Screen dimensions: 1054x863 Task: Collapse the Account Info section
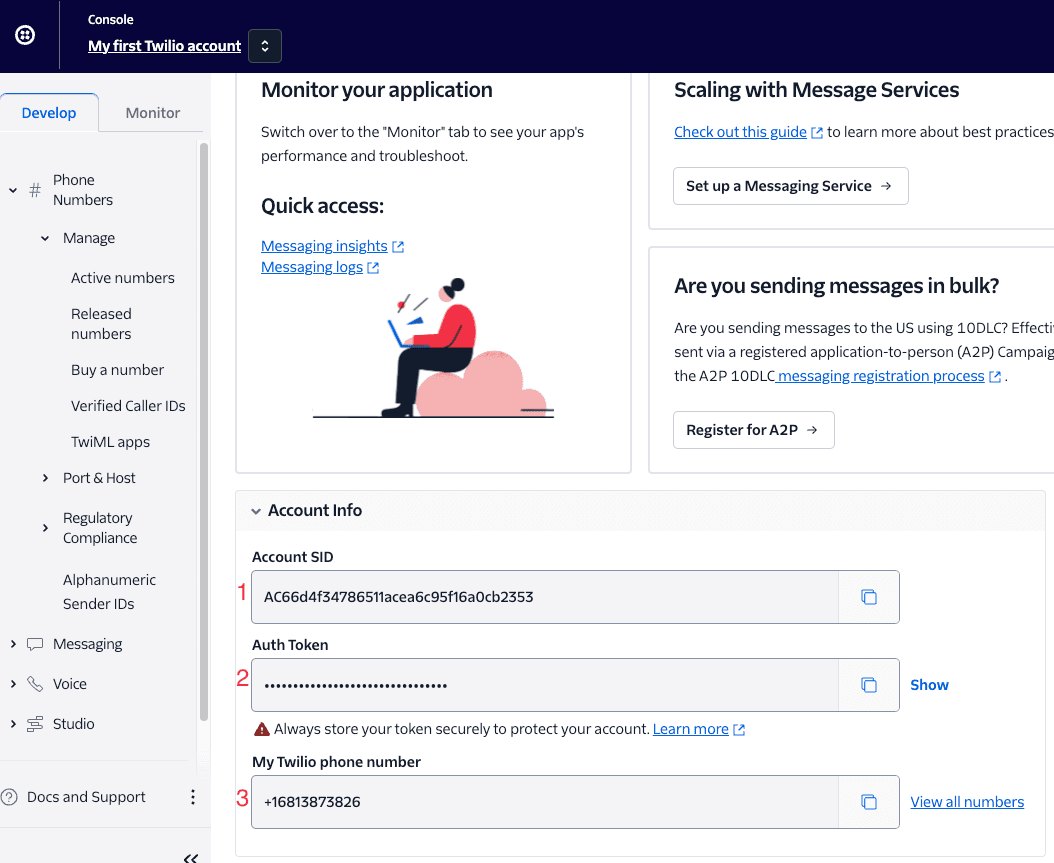[x=258, y=510]
